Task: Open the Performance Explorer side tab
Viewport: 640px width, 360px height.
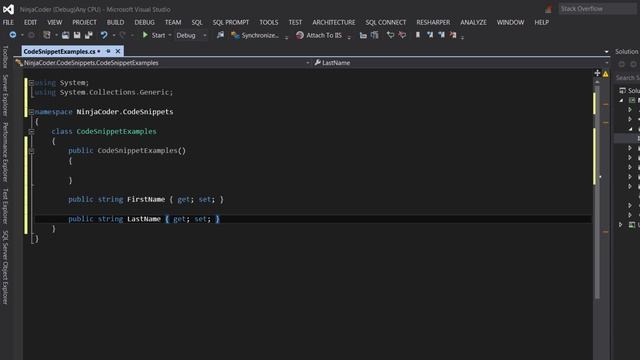Action: (x=5, y=152)
